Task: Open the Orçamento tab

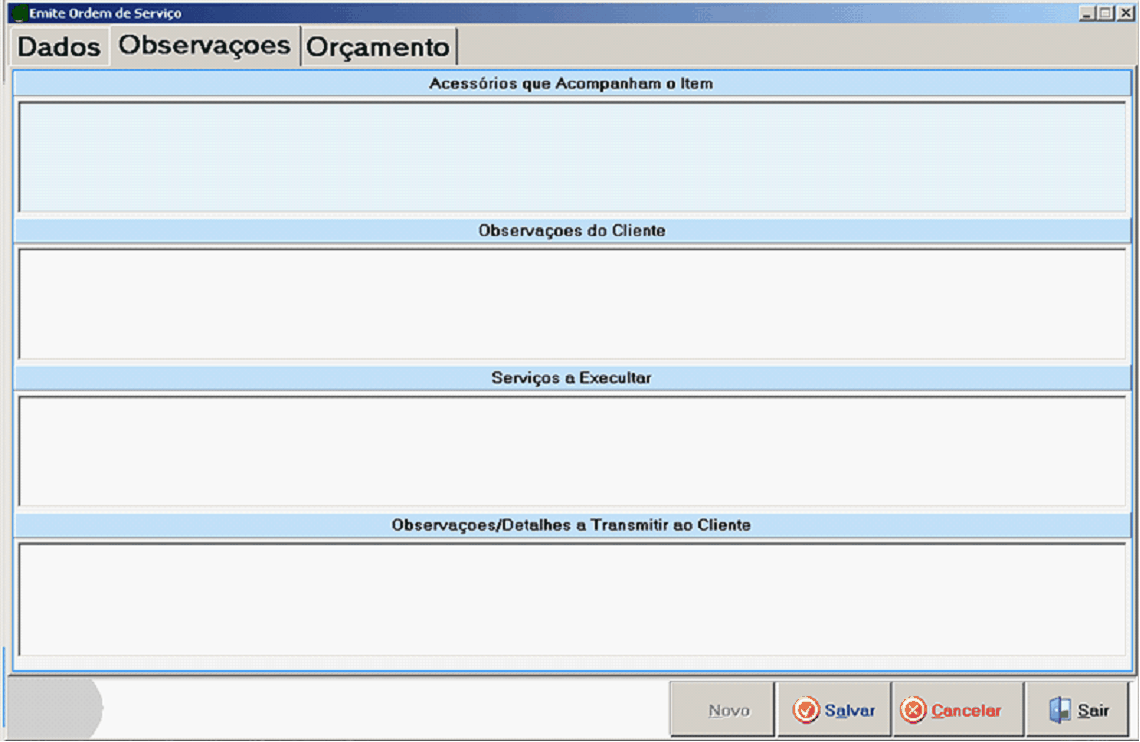Action: pos(378,47)
